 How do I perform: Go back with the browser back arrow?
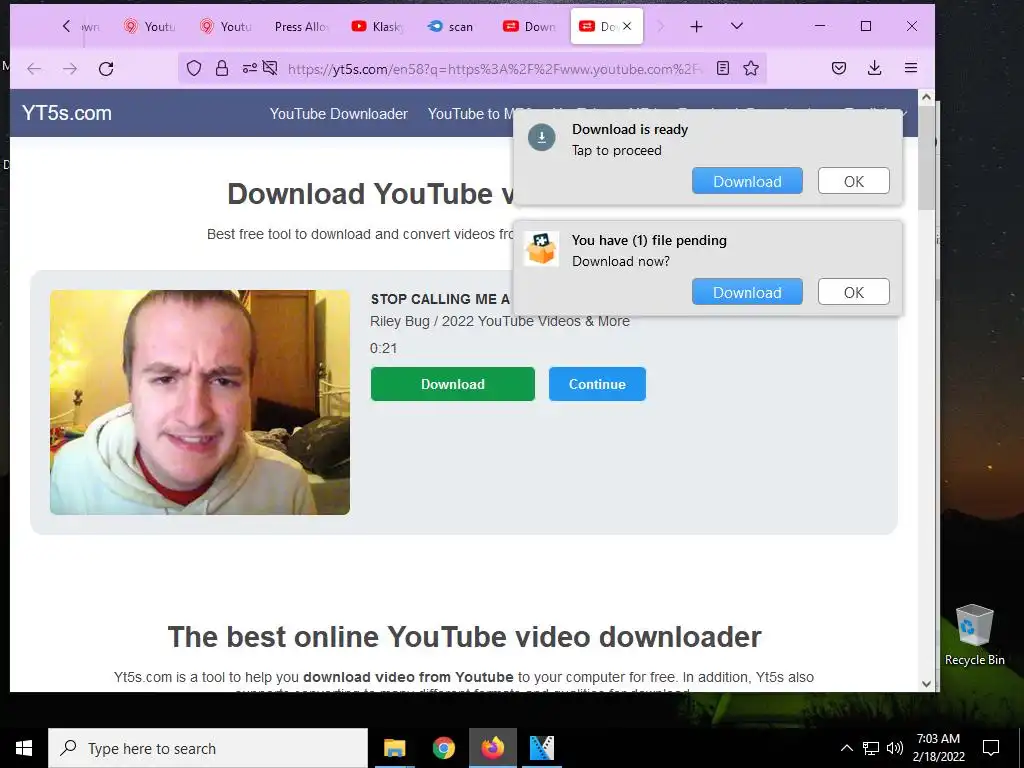[34, 69]
